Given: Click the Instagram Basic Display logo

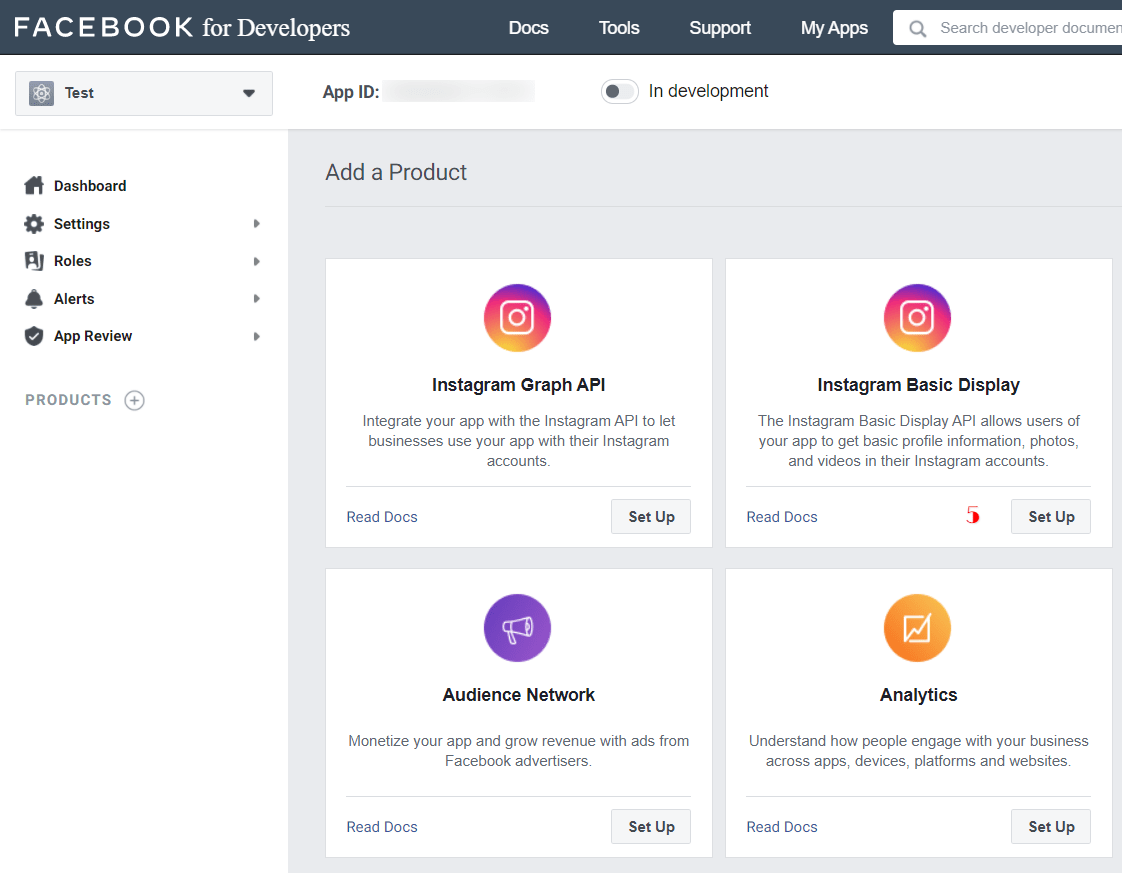Looking at the screenshot, I should [917, 318].
